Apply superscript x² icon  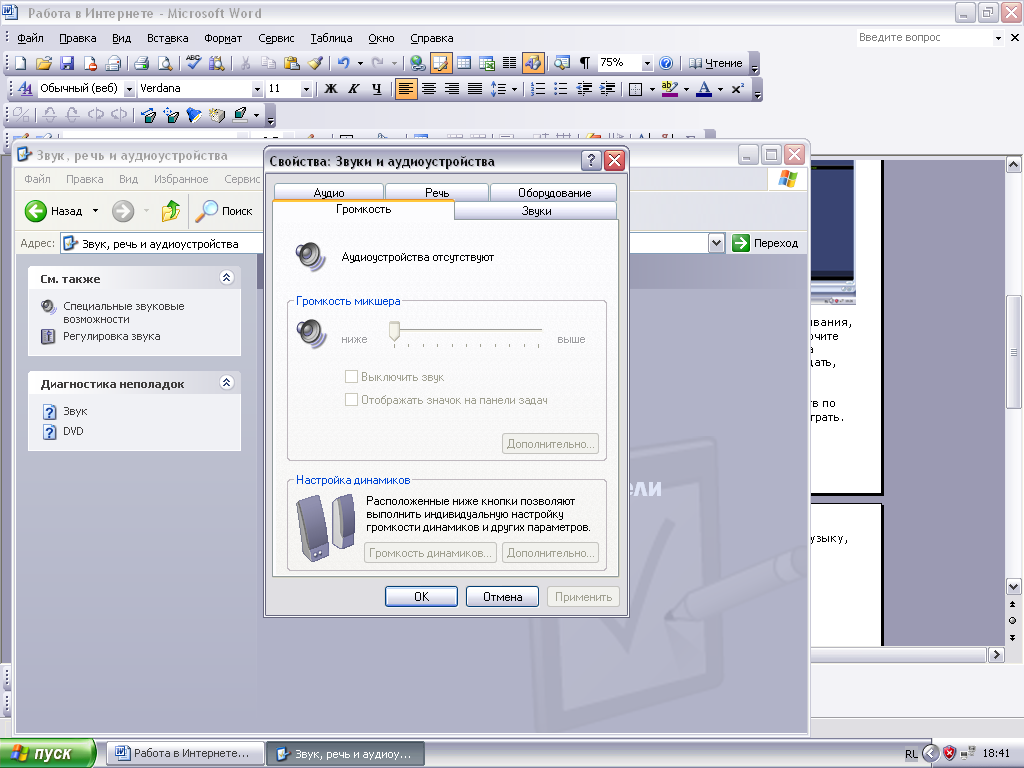(737, 89)
